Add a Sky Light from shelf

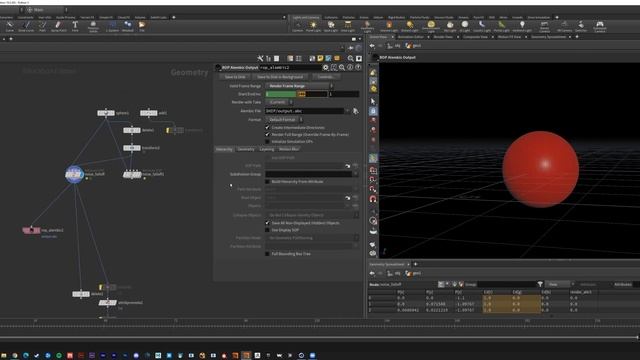click(450, 27)
